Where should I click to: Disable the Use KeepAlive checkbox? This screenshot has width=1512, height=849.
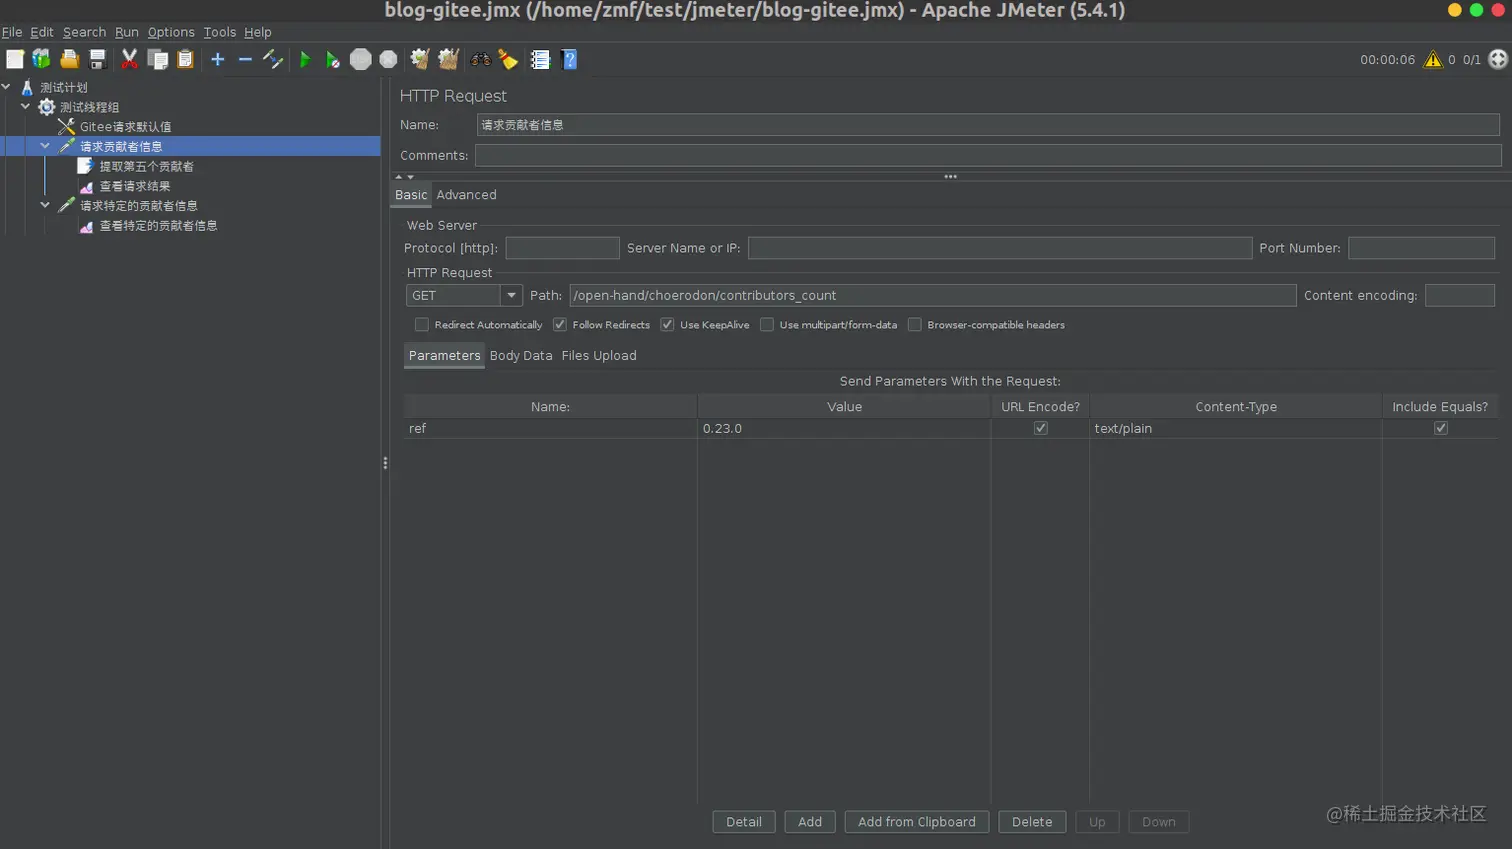click(x=667, y=325)
